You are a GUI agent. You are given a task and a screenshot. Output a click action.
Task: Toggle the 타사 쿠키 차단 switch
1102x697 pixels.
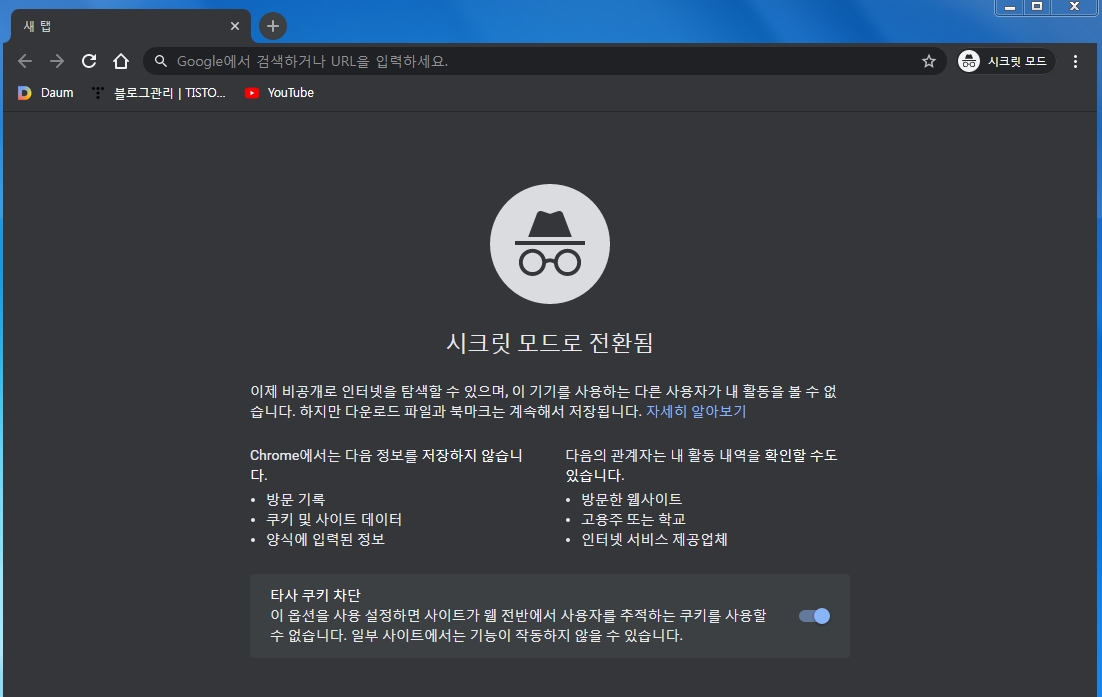click(815, 616)
